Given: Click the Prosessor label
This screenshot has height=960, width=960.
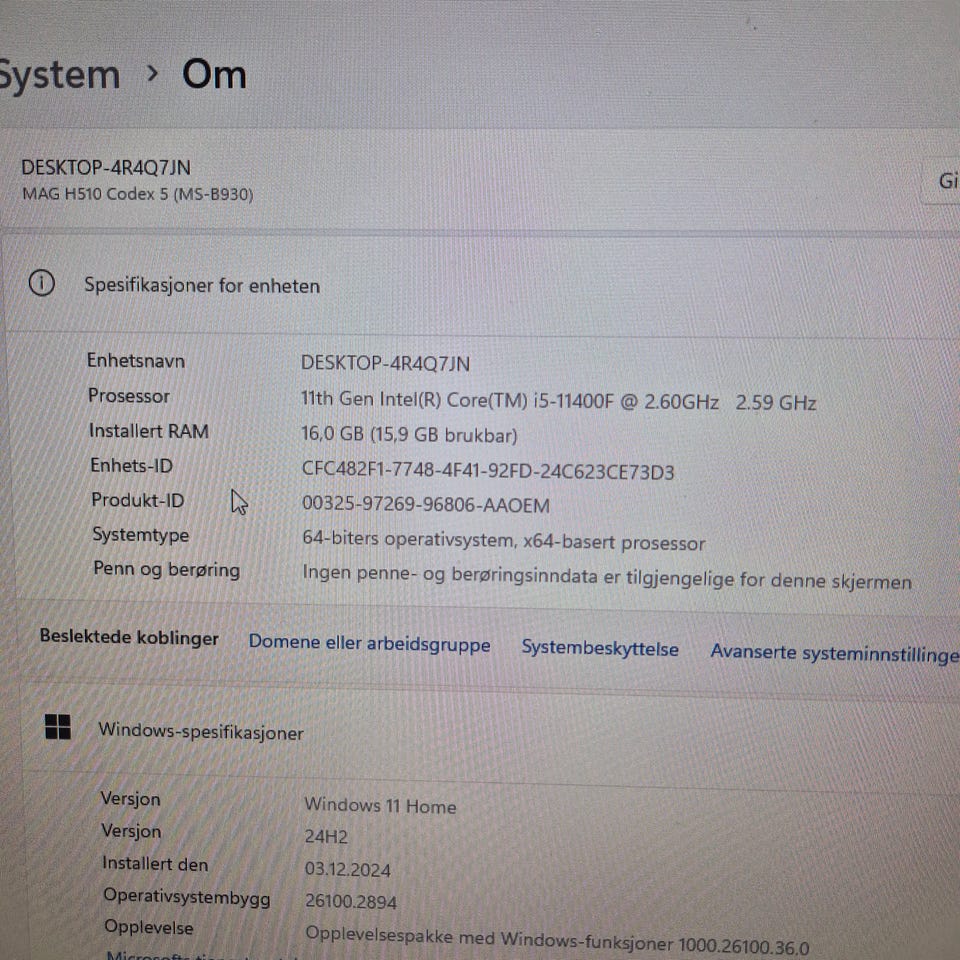Looking at the screenshot, I should coord(129,396).
